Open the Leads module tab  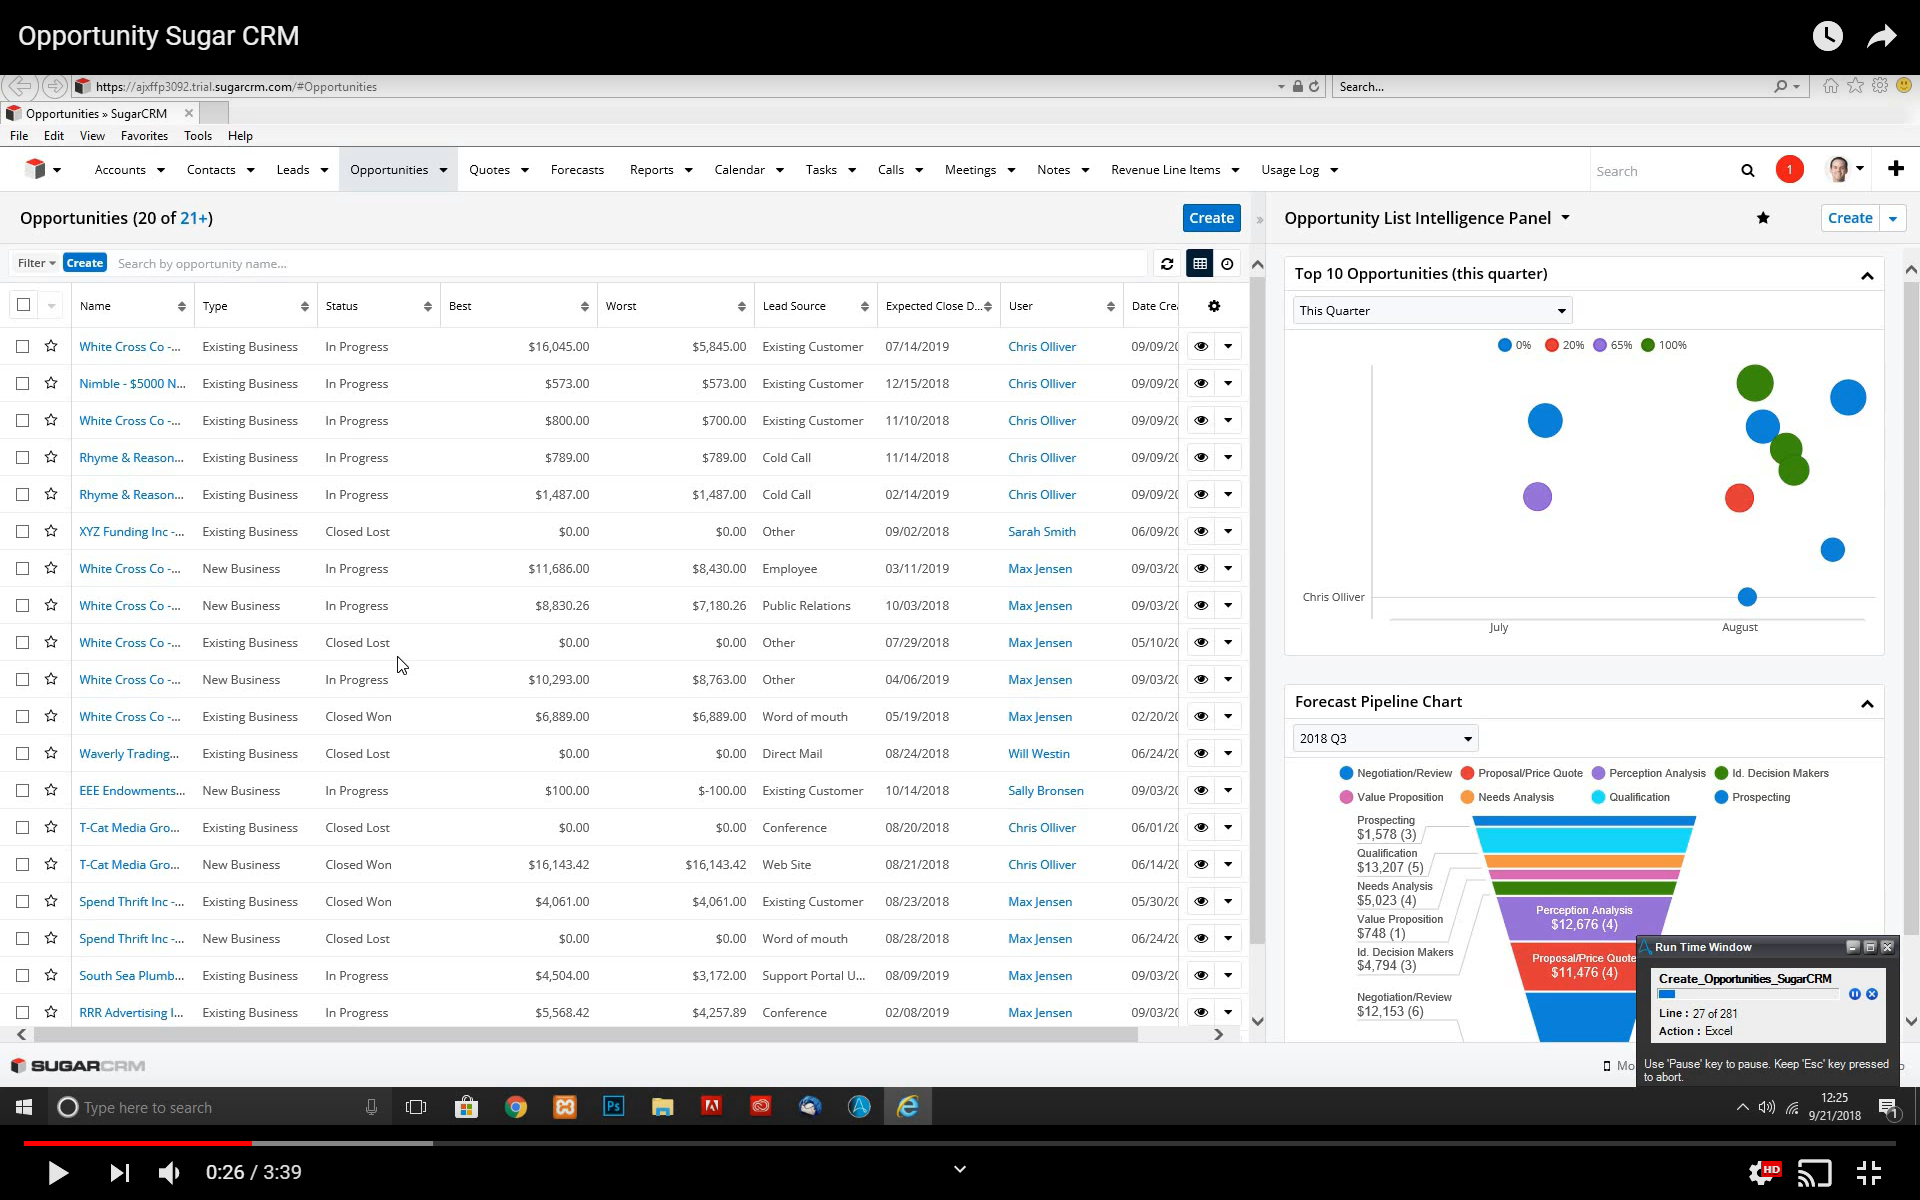coord(292,170)
